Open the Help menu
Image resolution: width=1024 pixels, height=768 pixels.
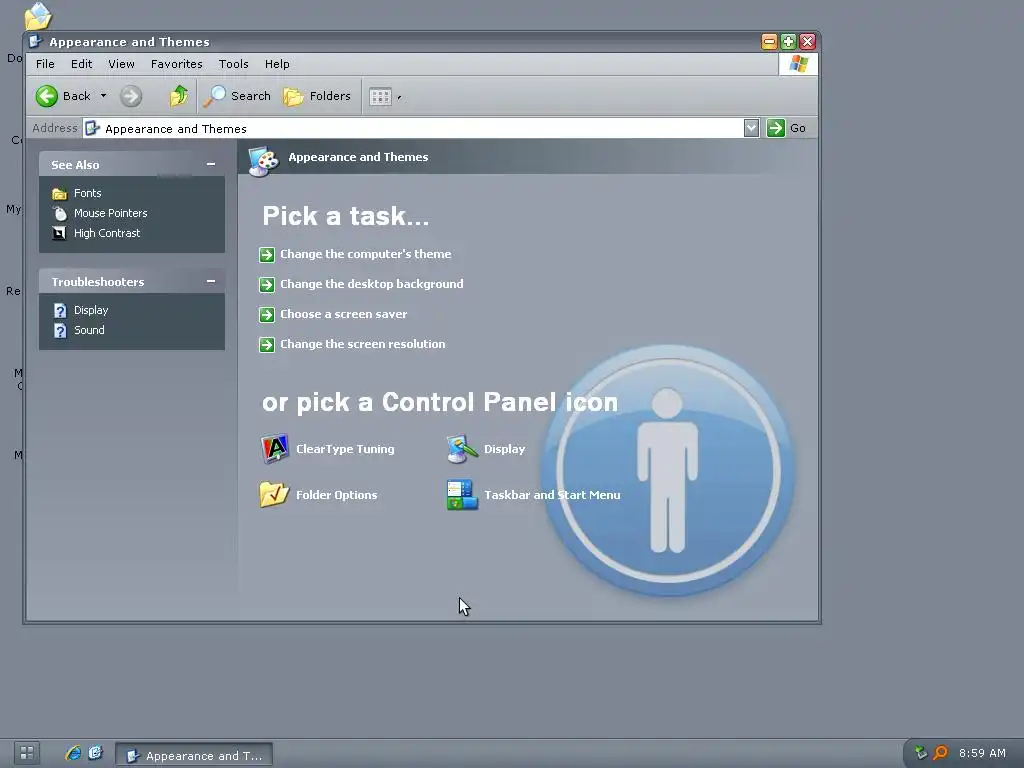[277, 64]
